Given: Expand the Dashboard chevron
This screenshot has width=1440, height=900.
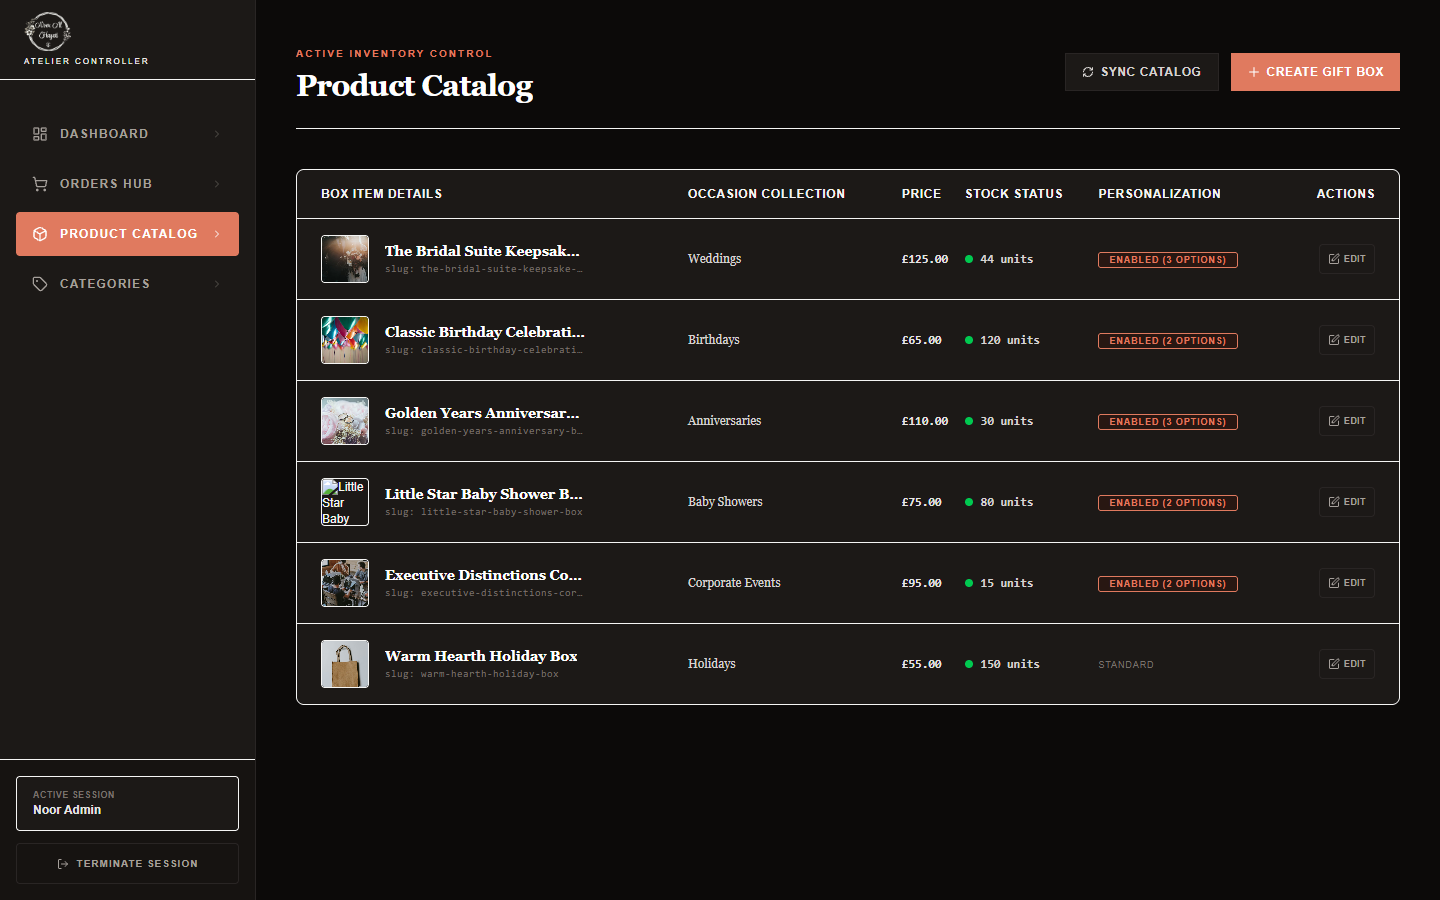Looking at the screenshot, I should point(217,134).
